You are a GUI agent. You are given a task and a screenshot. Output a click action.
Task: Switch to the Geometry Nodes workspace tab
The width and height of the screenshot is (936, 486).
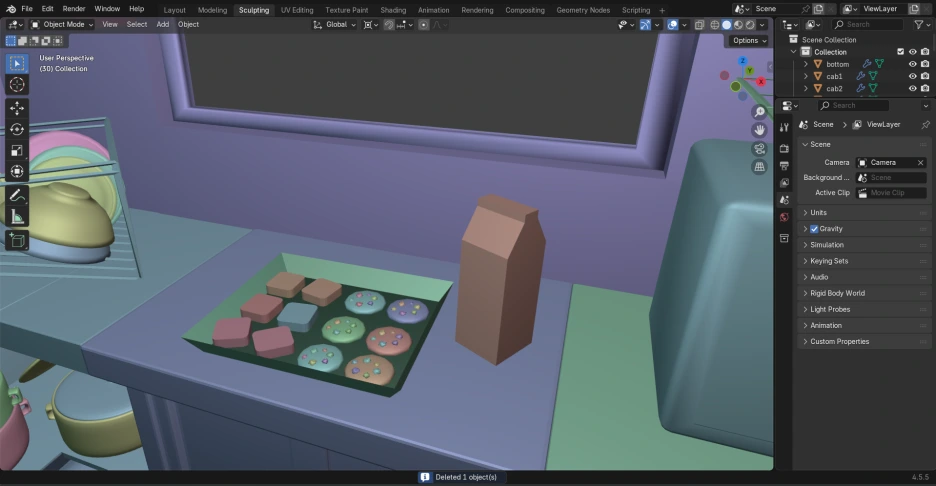(x=583, y=10)
